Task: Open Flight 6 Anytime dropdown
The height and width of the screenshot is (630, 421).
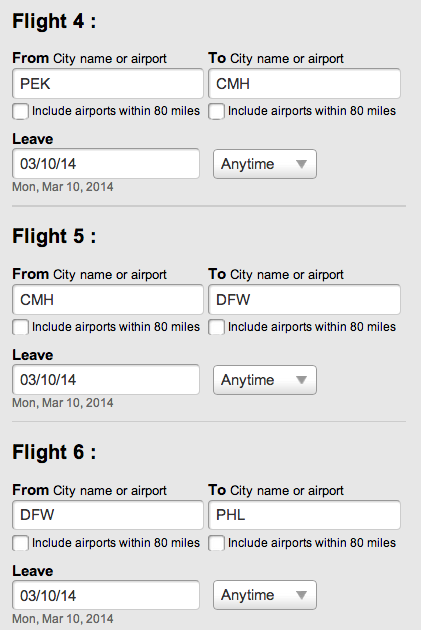Action: [x=265, y=595]
